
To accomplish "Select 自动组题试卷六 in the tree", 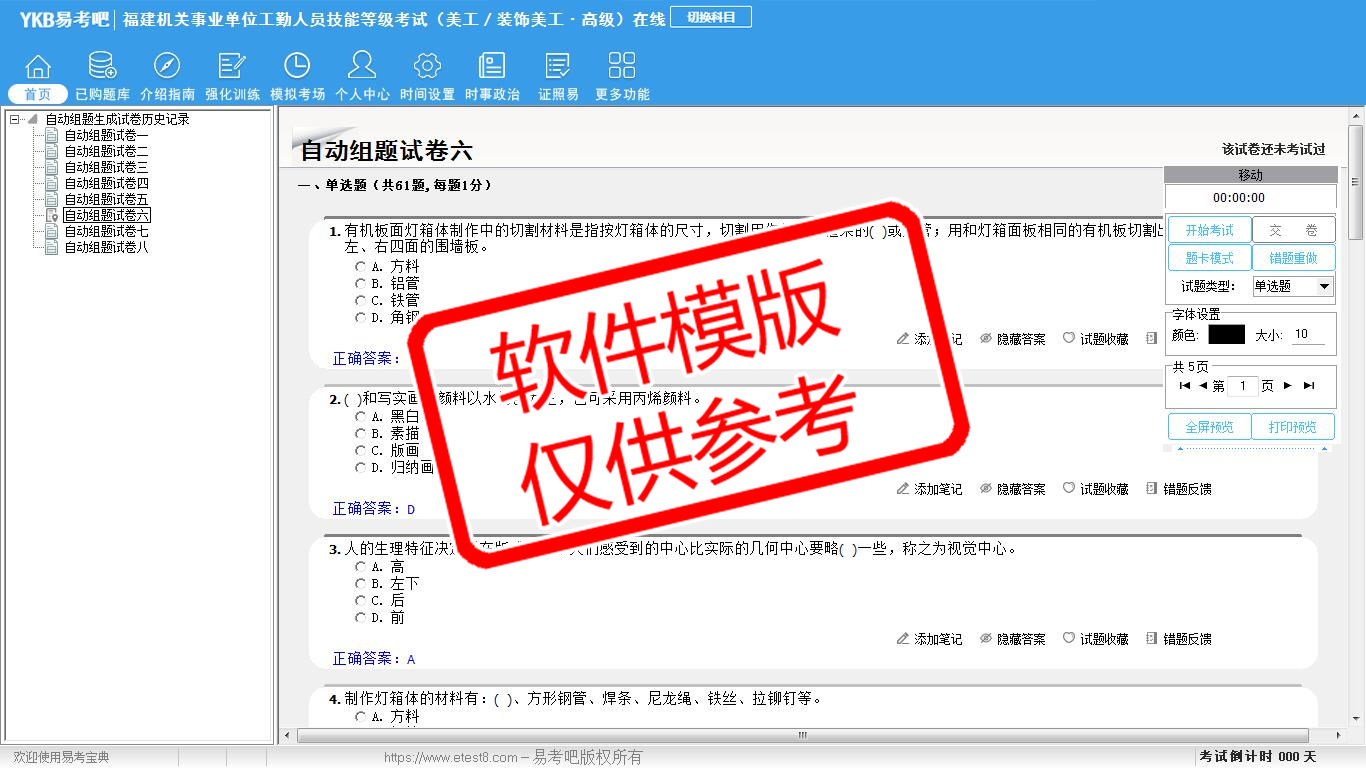I will (x=106, y=215).
